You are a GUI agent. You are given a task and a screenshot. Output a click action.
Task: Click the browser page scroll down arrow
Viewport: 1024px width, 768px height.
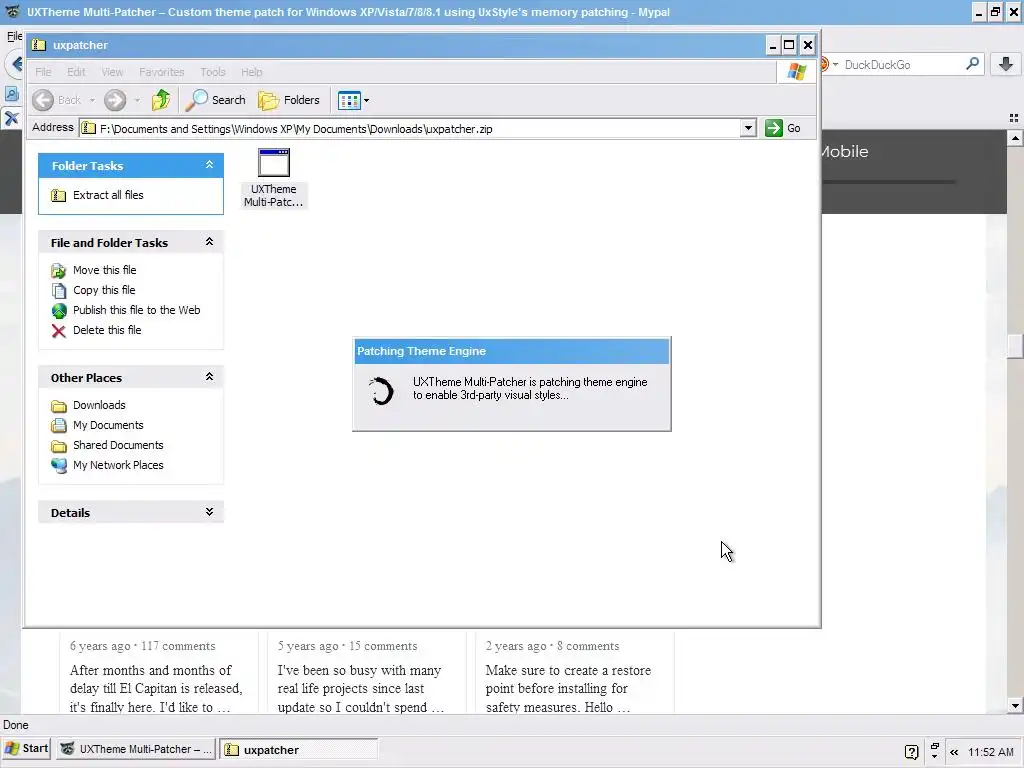pos(1015,705)
